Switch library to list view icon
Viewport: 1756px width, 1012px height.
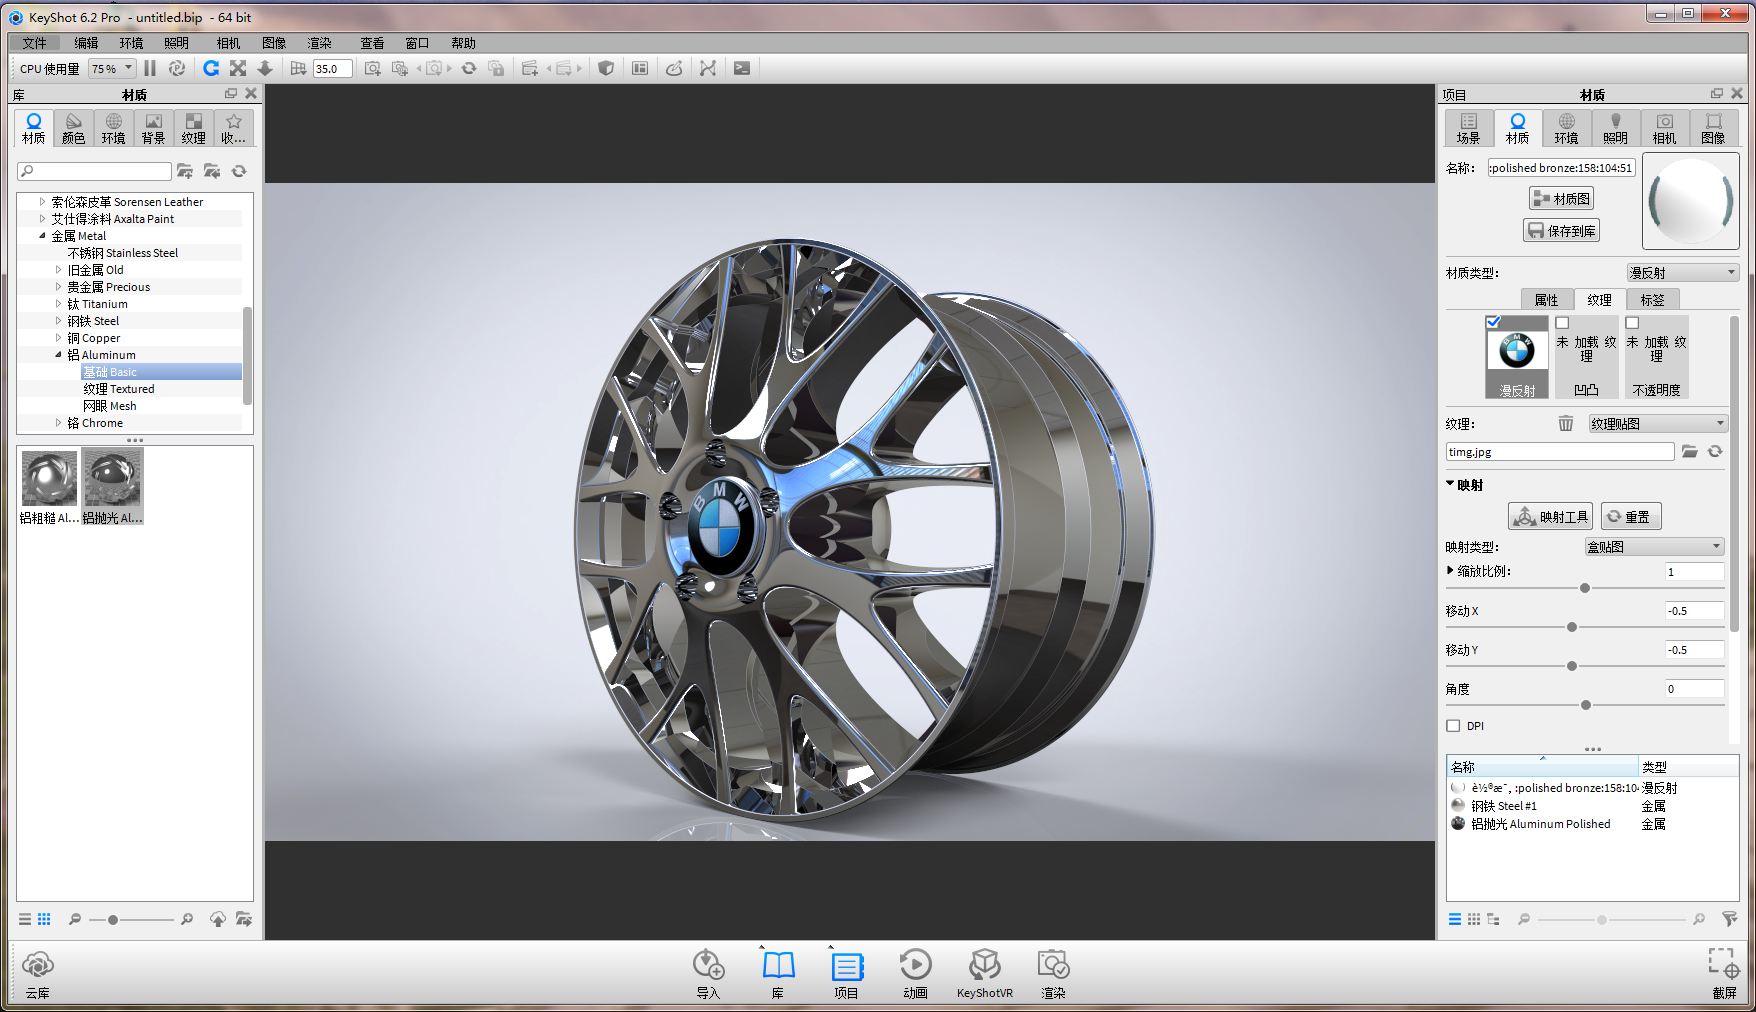tap(25, 919)
